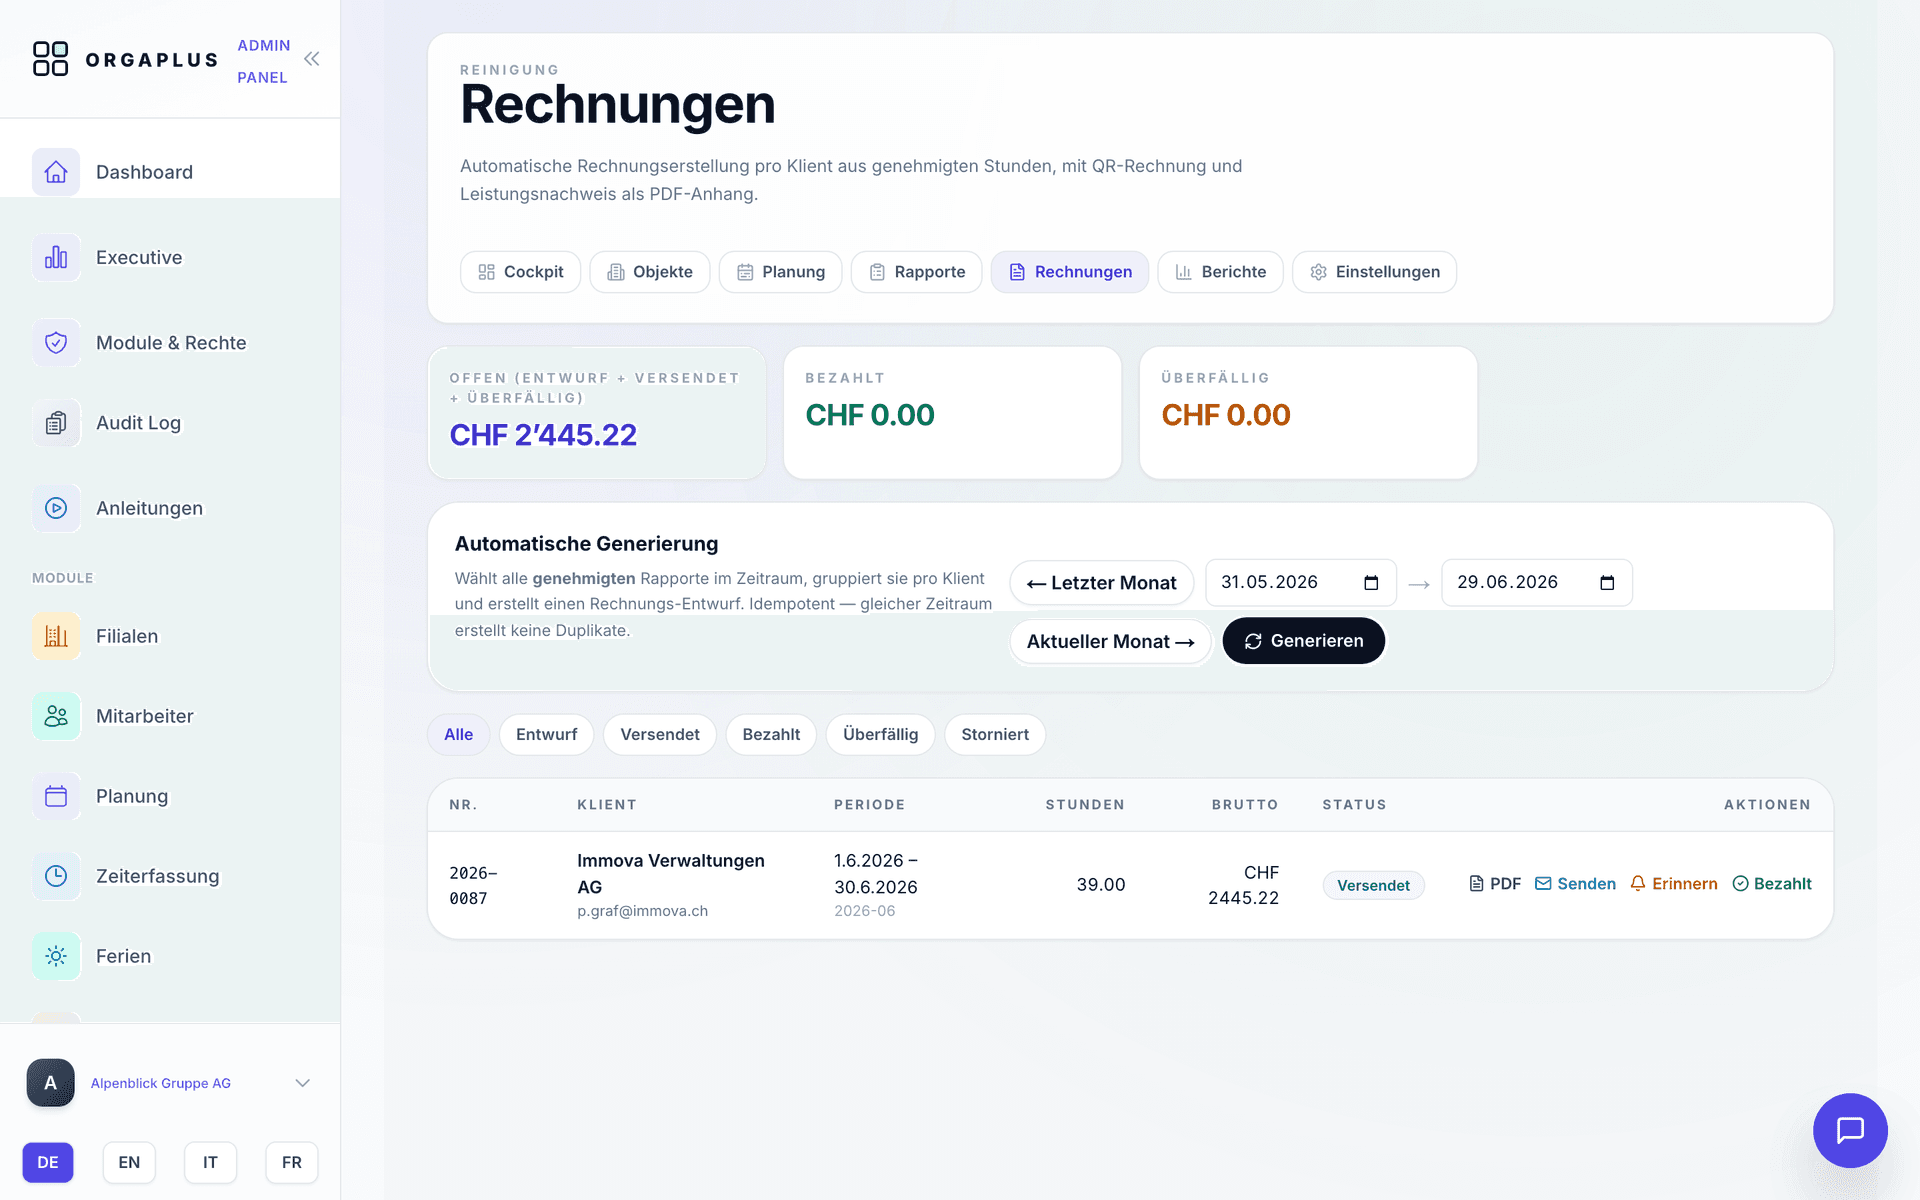Click the Ferien sun icon
The width and height of the screenshot is (1920, 1200).
click(x=56, y=956)
